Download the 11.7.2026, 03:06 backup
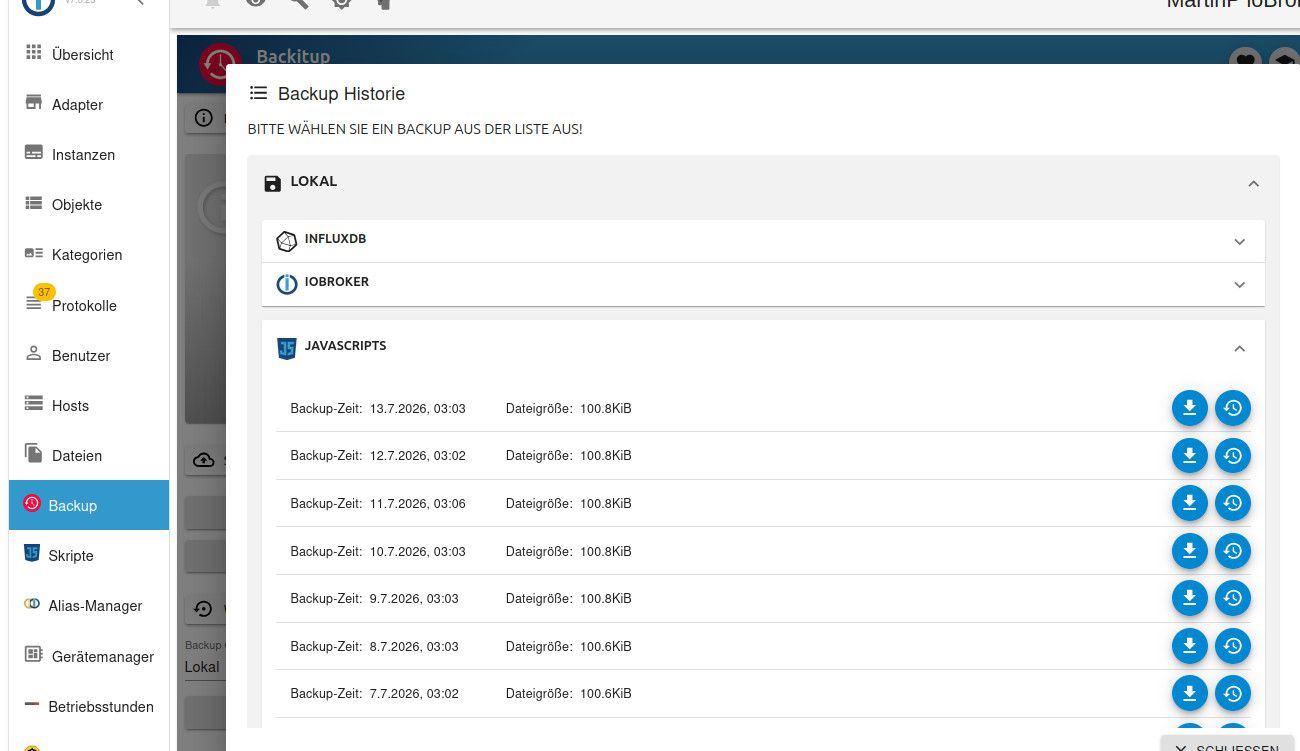 pyautogui.click(x=1189, y=503)
